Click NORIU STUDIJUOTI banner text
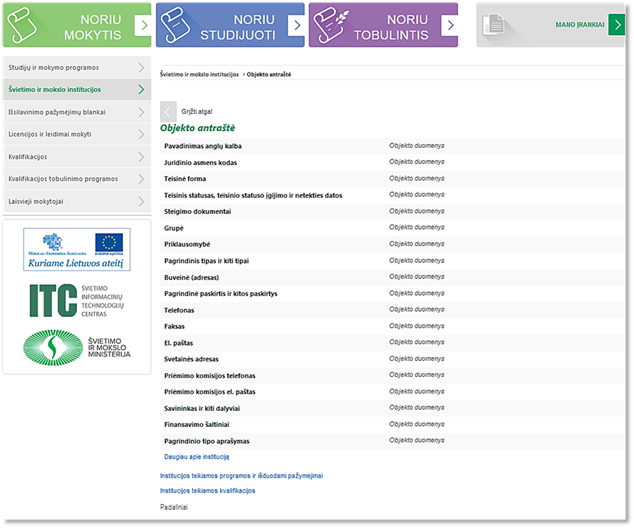The width and height of the screenshot is (634, 528). coord(238,27)
